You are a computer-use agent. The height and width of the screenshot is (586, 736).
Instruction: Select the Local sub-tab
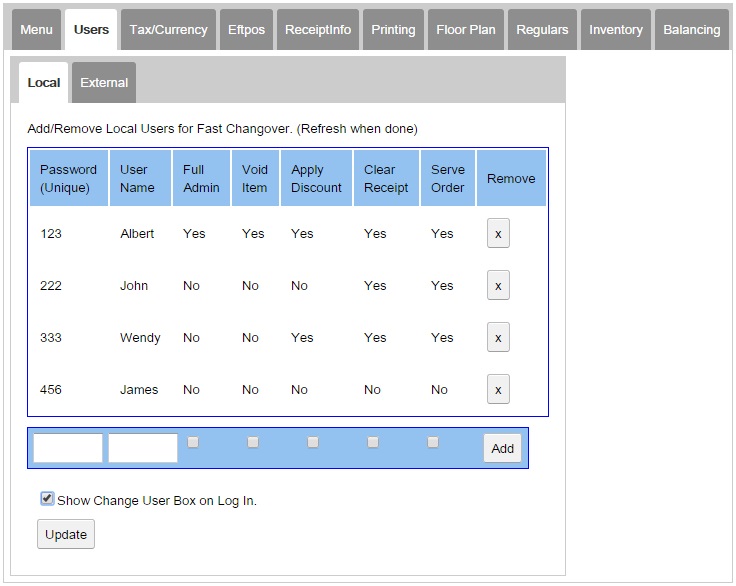[x=44, y=83]
